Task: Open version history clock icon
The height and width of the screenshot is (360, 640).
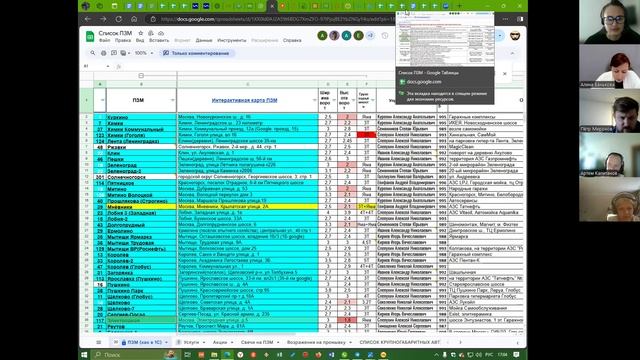Action: coord(384,36)
